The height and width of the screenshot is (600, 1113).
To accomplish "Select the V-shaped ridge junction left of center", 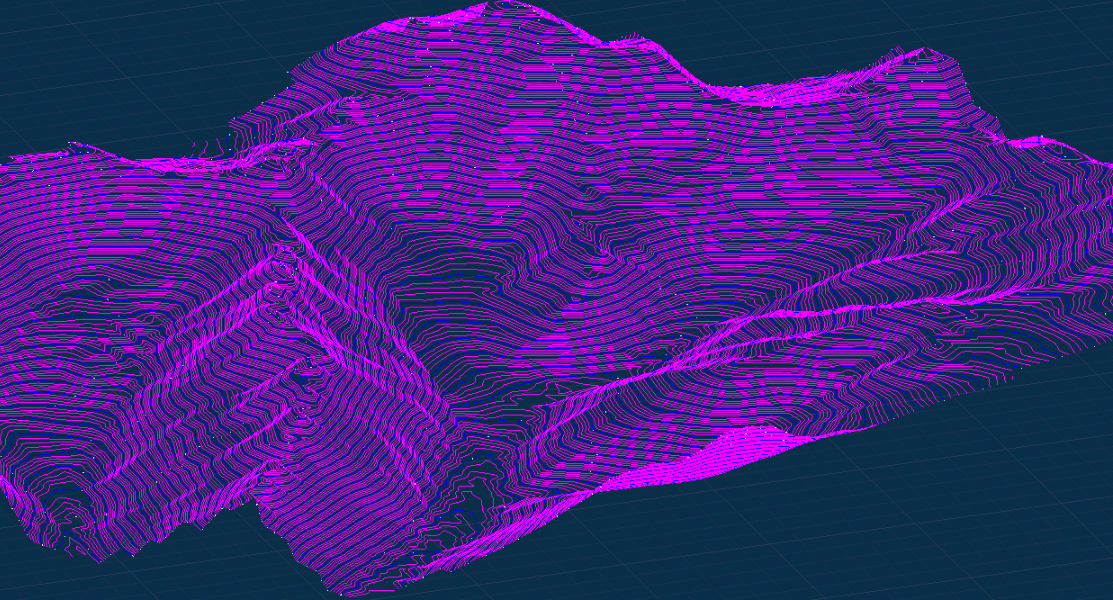I will [x=280, y=262].
